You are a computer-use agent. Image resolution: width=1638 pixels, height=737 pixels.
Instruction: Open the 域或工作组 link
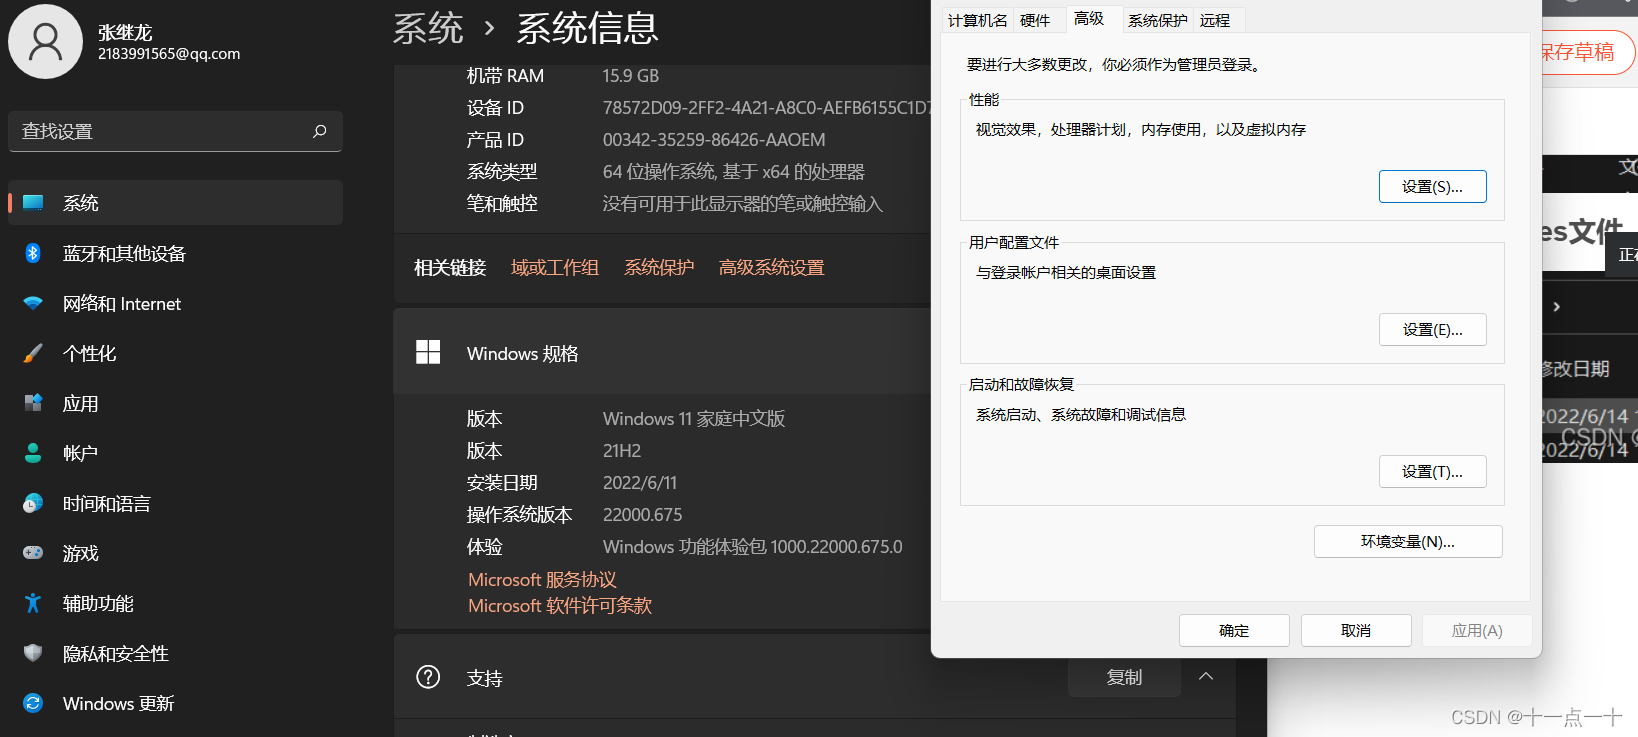pyautogui.click(x=555, y=268)
